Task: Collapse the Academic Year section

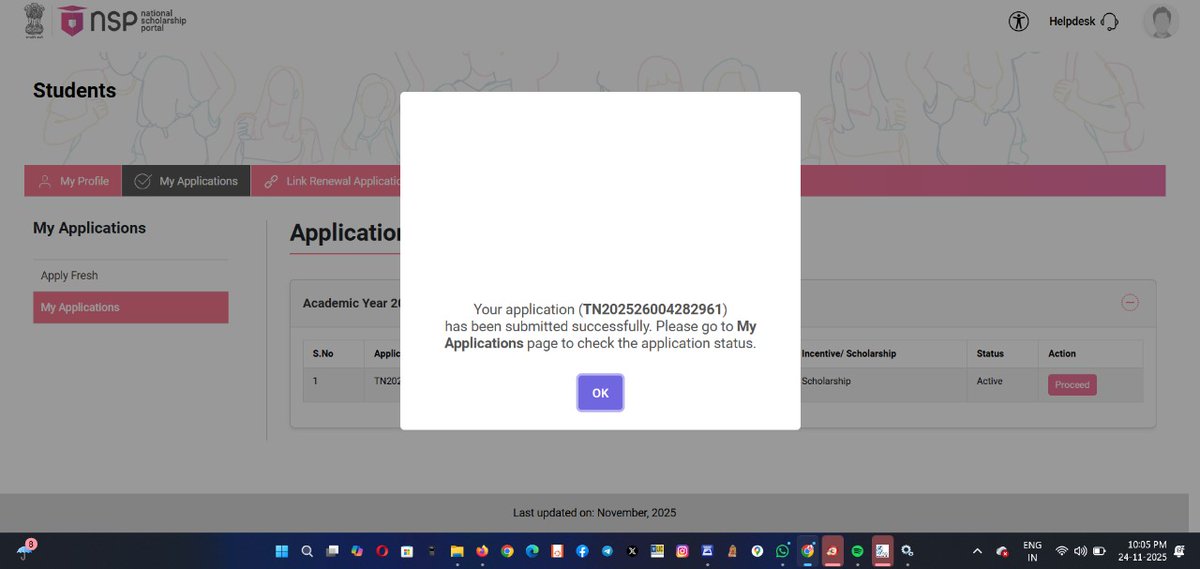Action: (1130, 302)
